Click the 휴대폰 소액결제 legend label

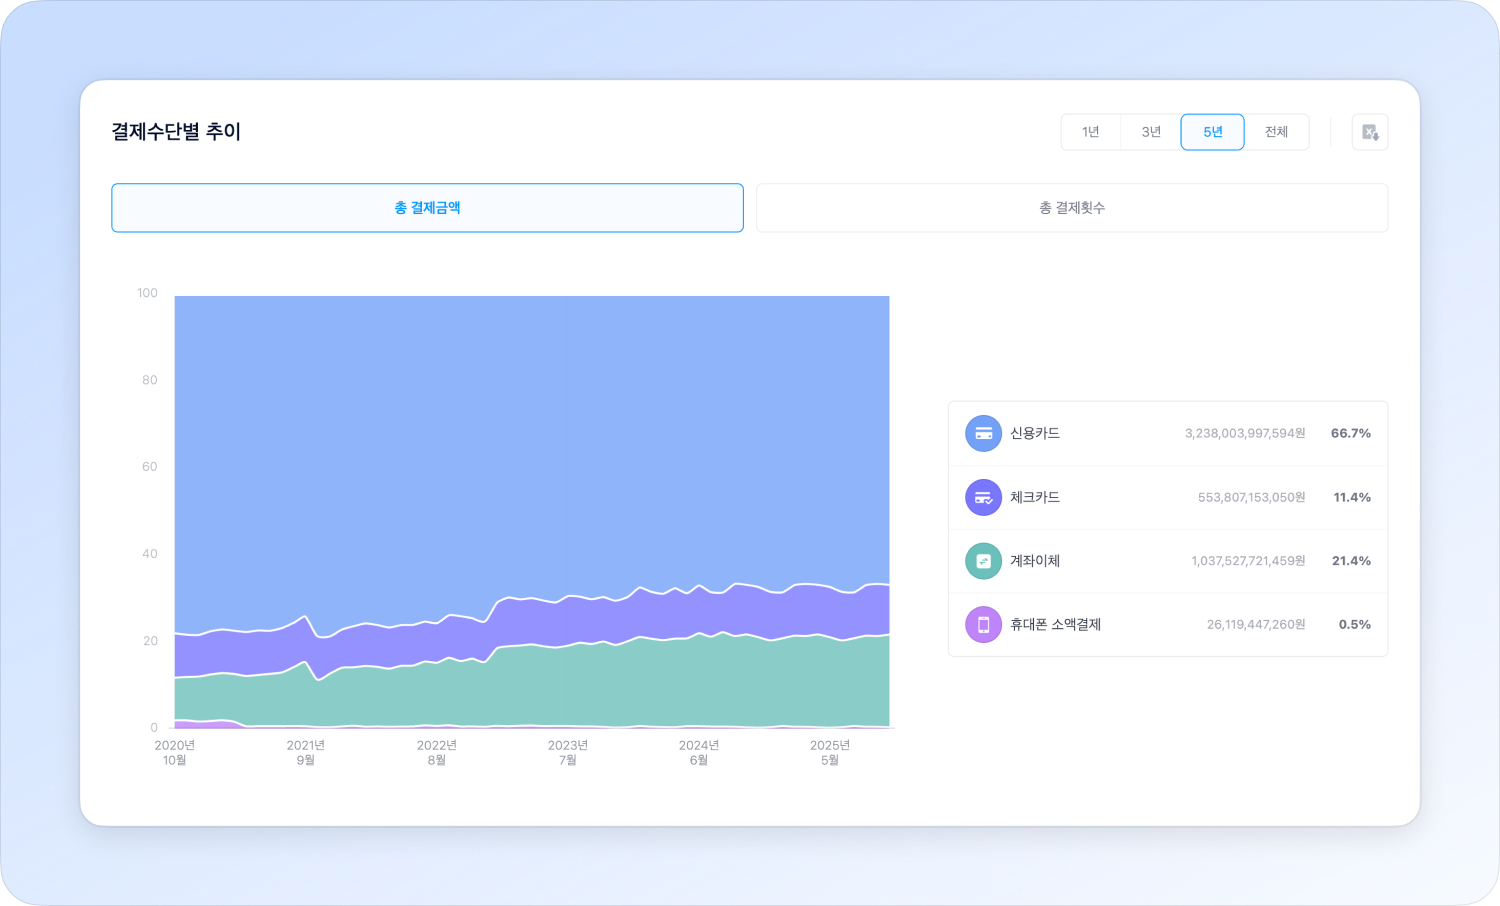coord(1055,624)
